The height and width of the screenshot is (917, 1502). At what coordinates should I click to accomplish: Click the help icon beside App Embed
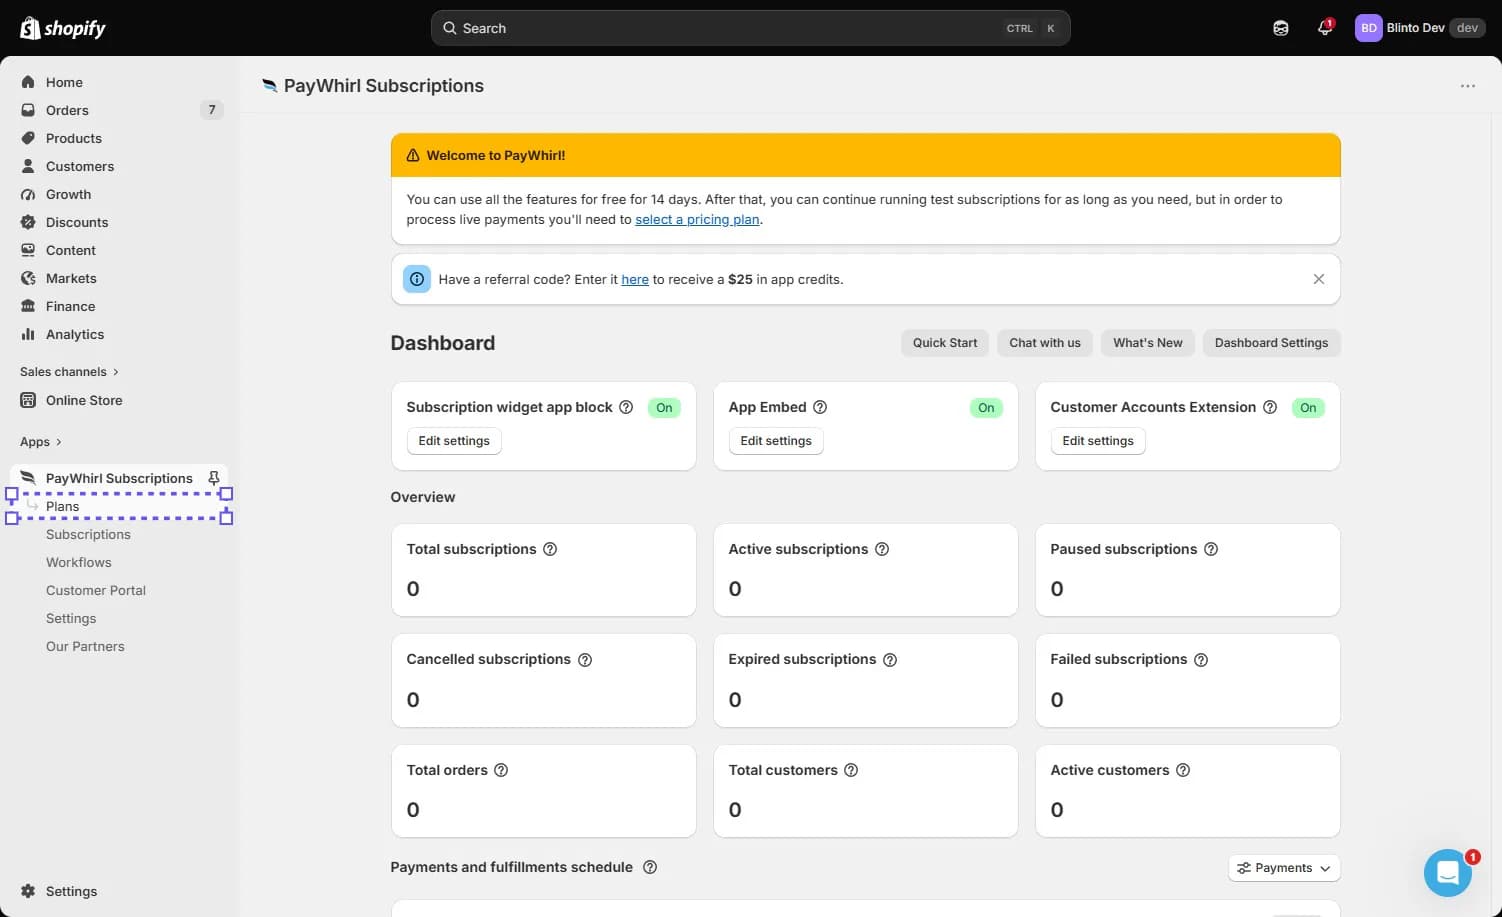[x=820, y=407]
